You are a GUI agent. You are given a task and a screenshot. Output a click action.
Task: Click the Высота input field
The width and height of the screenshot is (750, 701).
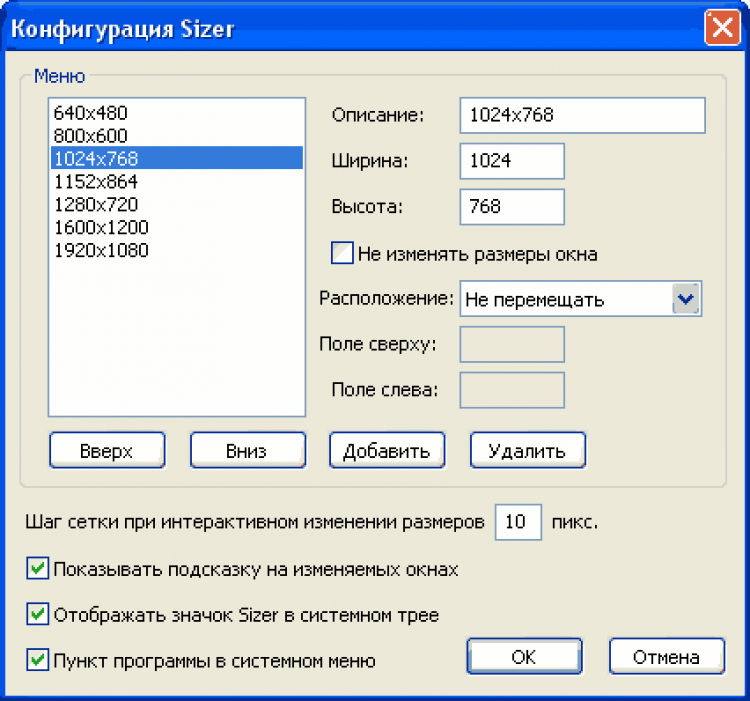pos(512,207)
